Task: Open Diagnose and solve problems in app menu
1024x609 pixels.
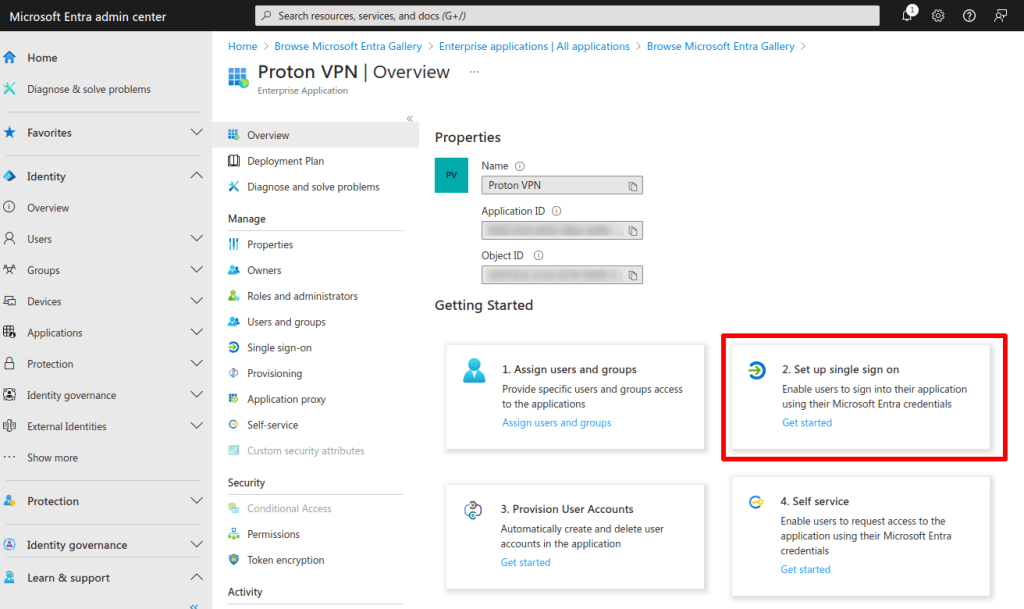Action: 315,187
